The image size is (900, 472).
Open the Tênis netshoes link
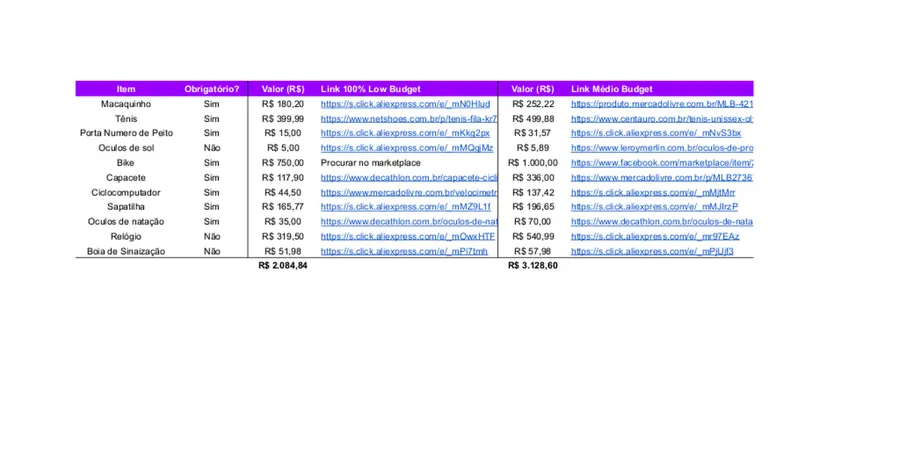coord(409,119)
